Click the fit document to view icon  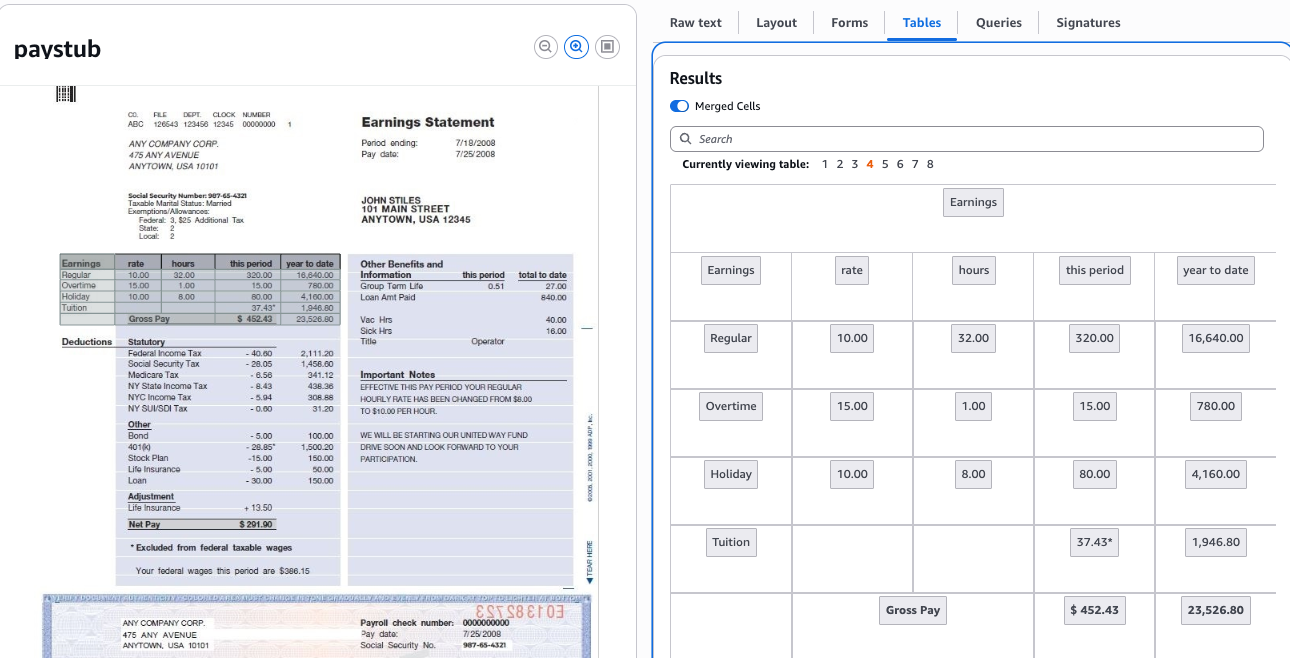click(x=607, y=47)
